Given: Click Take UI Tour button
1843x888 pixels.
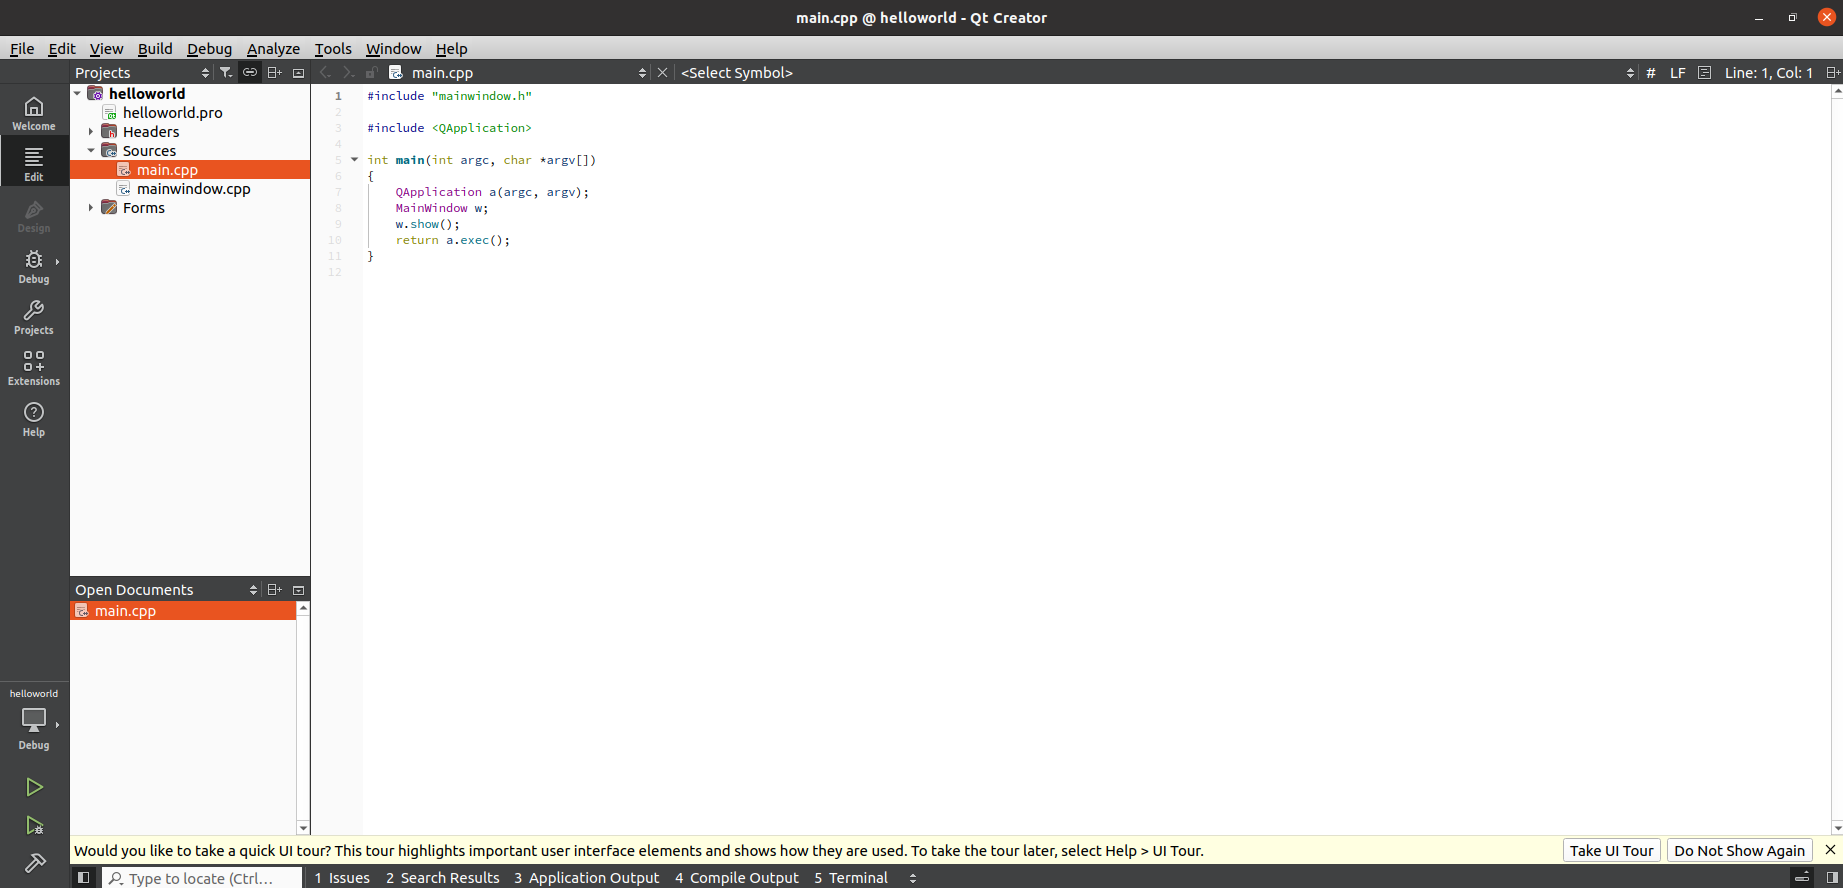Looking at the screenshot, I should coord(1611,850).
